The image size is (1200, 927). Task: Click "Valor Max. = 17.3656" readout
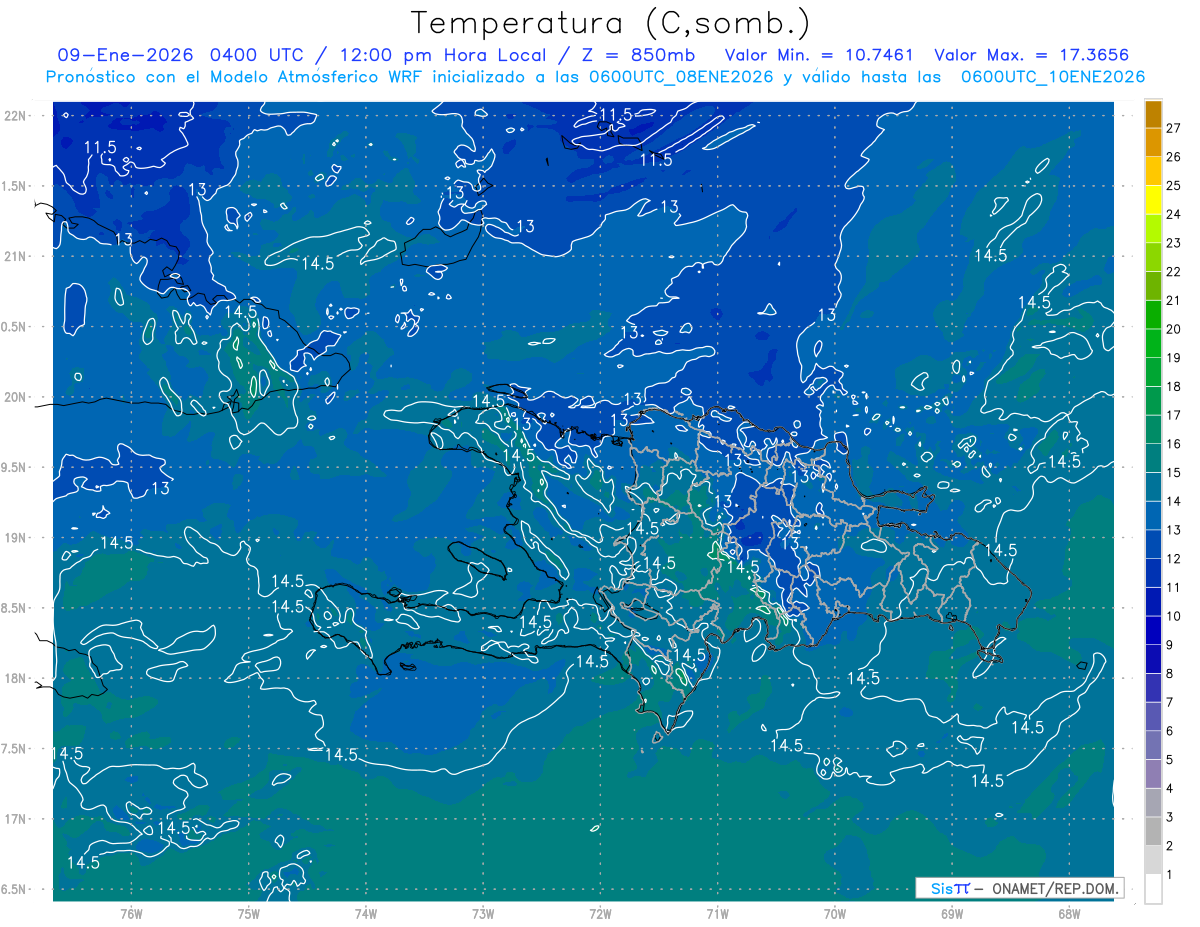[x=1031, y=55]
